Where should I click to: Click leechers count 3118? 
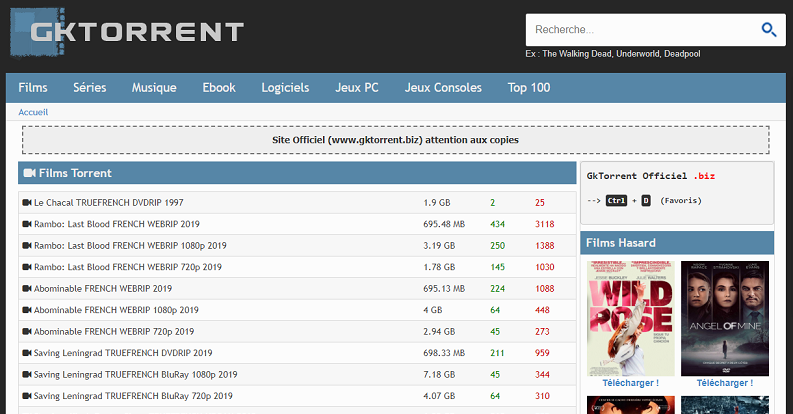click(x=545, y=224)
